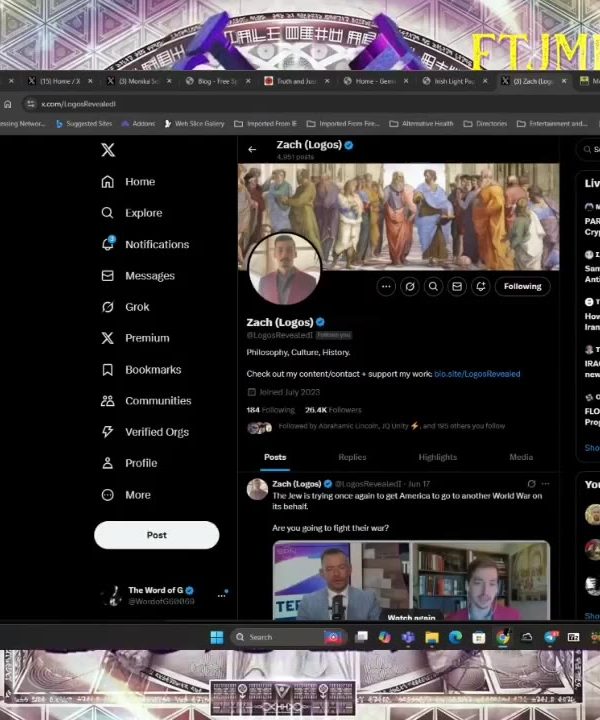
Task: Open Premium in the sidebar
Action: click(x=135, y=338)
